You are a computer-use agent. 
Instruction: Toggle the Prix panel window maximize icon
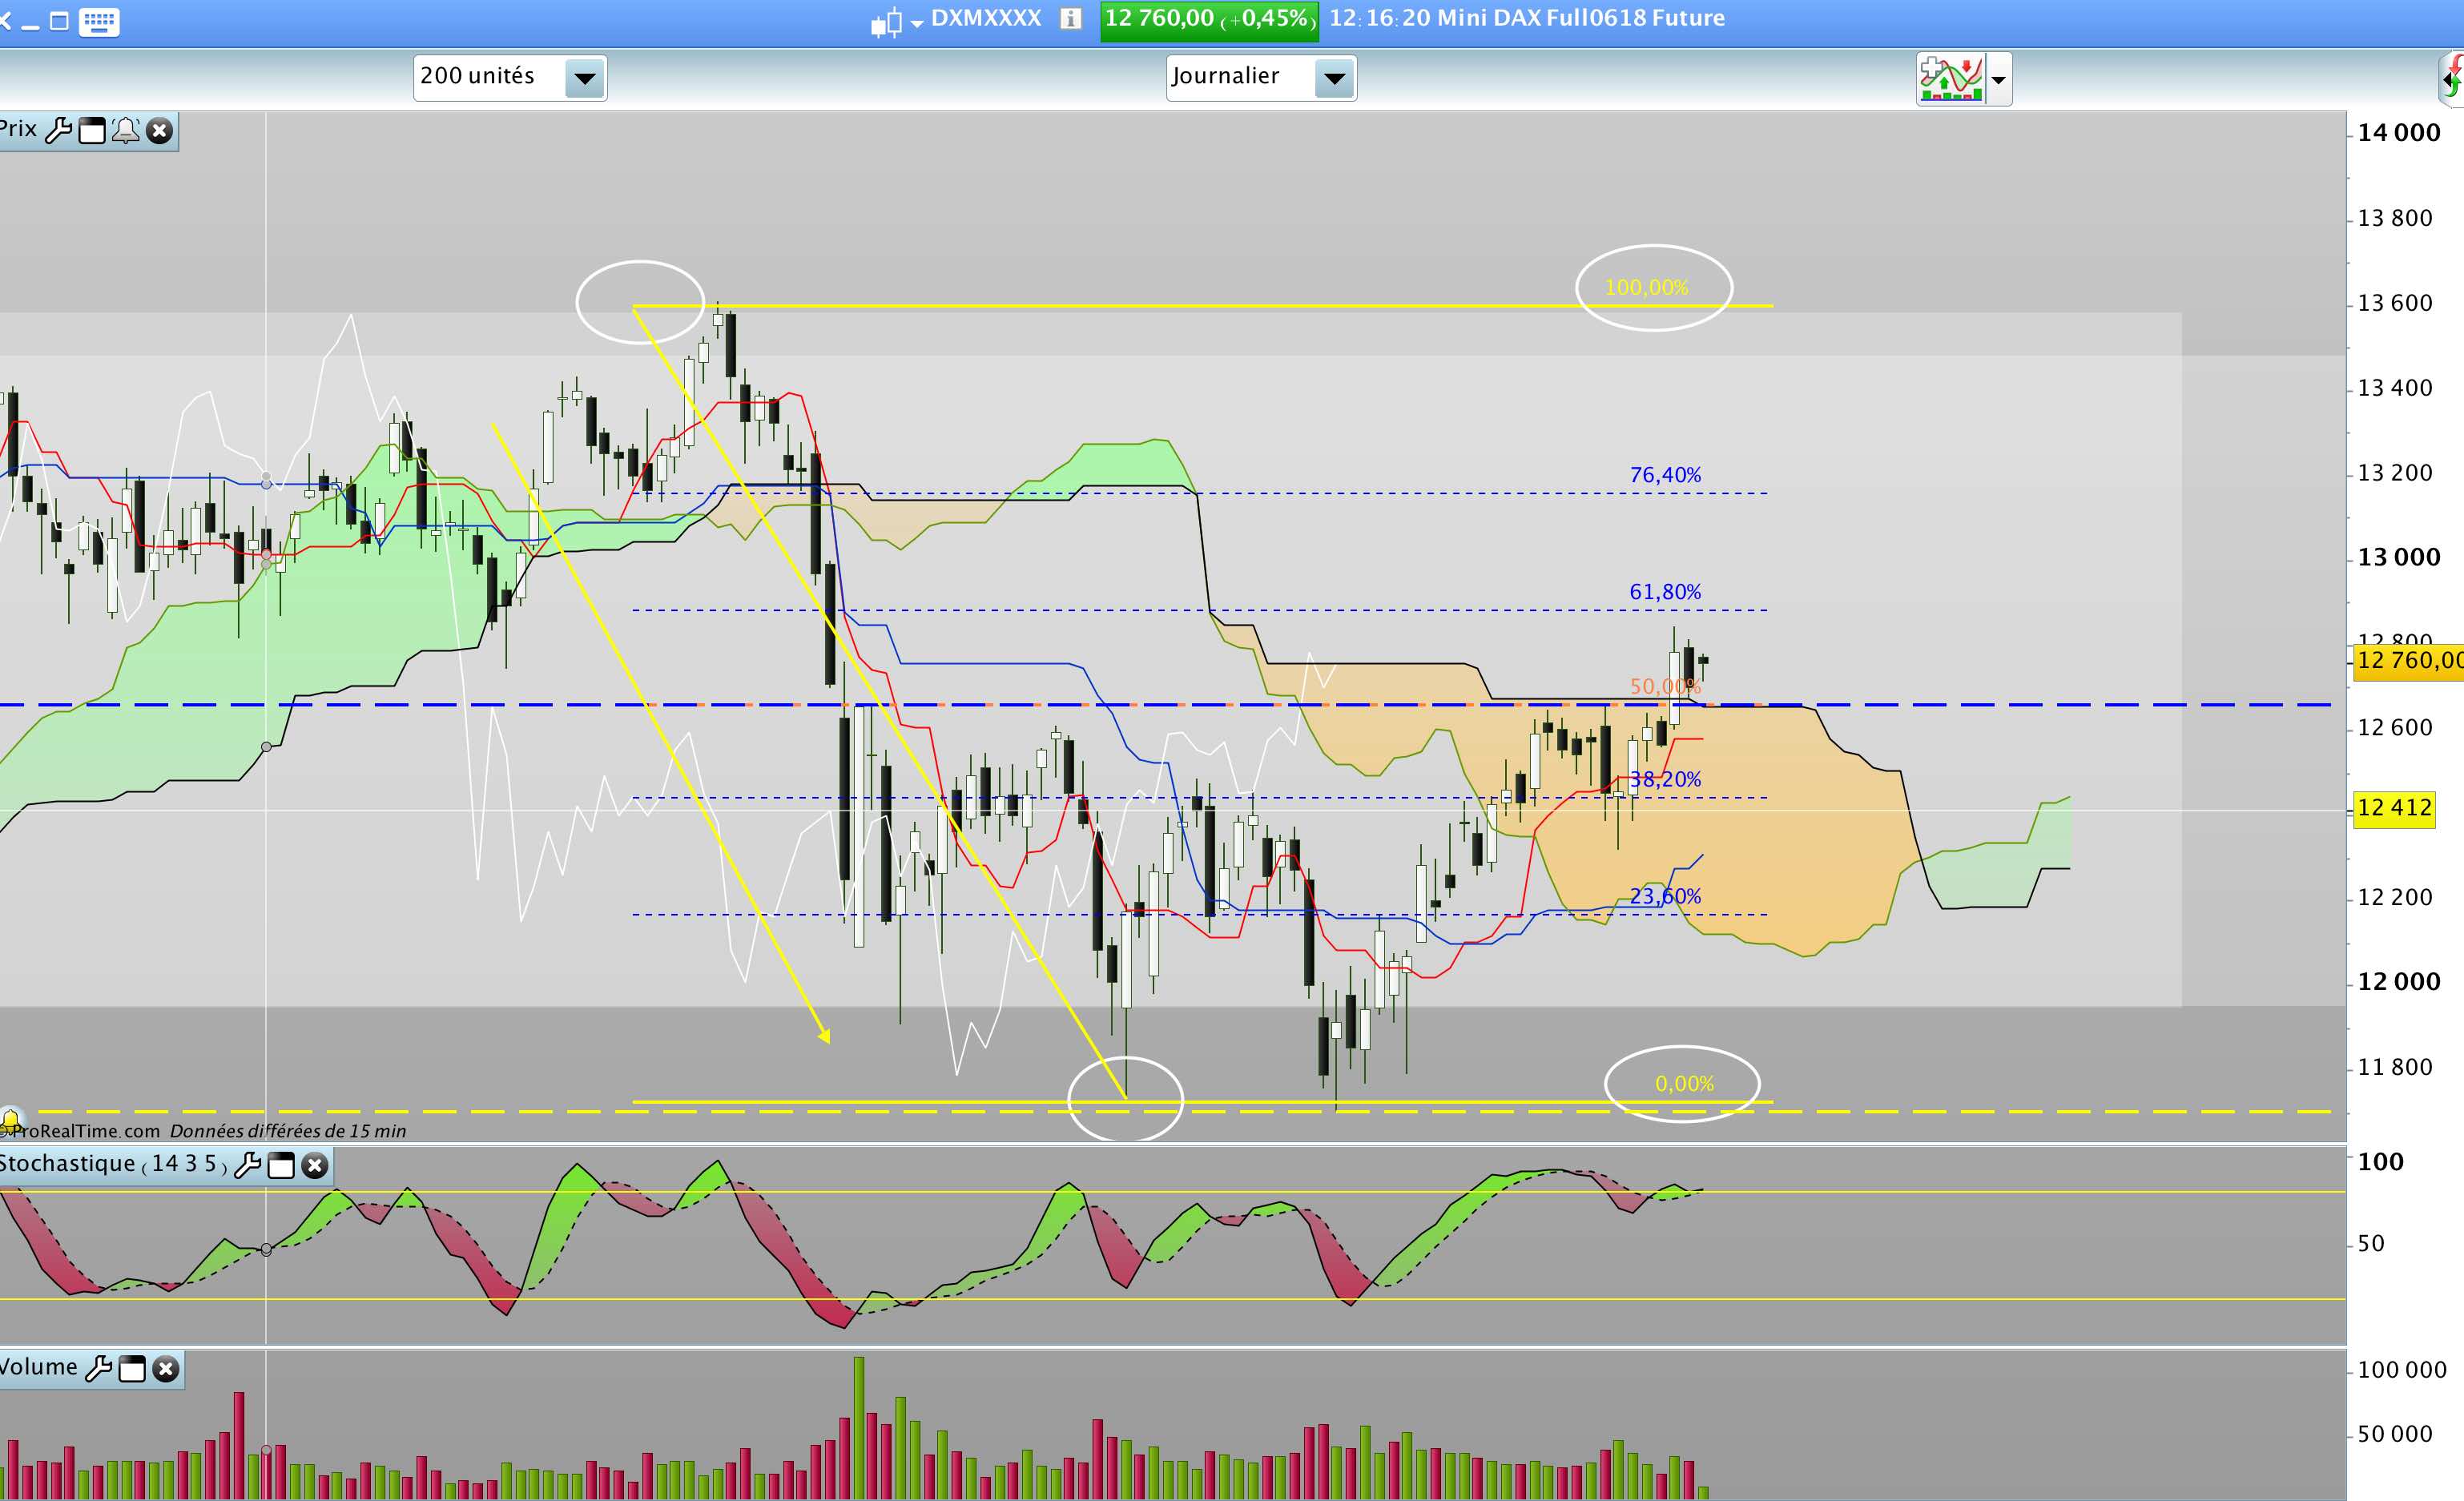coord(92,130)
